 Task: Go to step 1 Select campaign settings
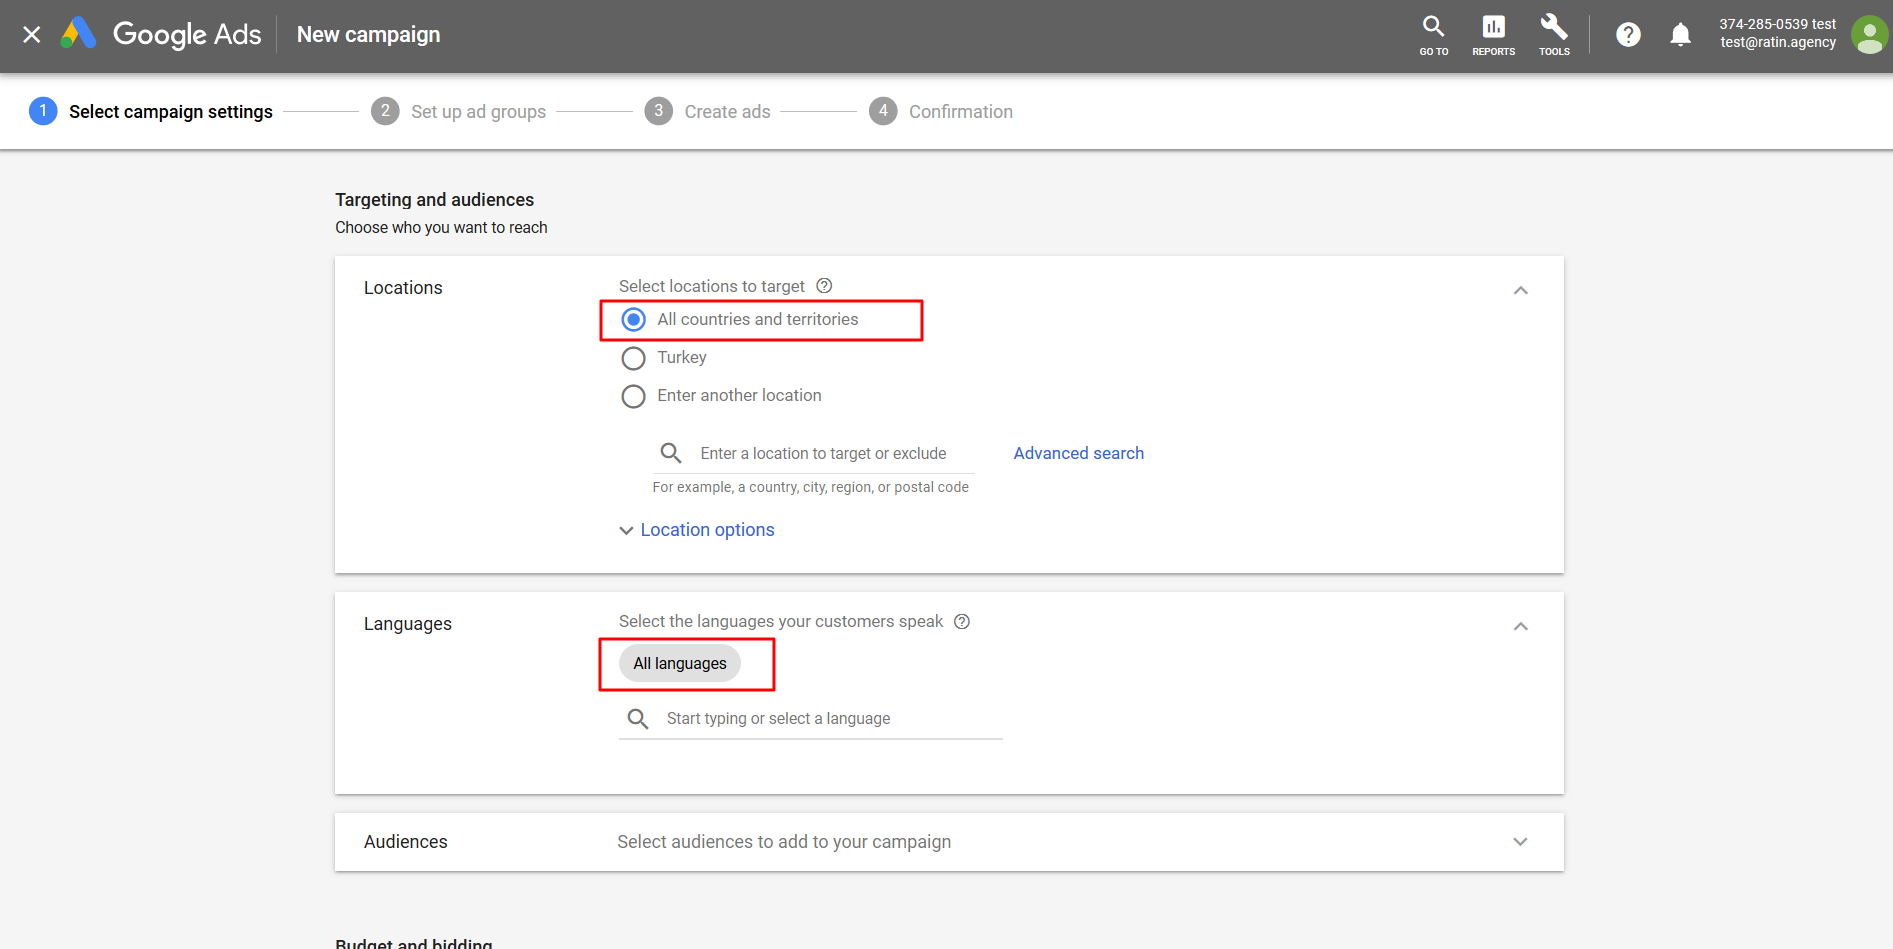point(151,111)
